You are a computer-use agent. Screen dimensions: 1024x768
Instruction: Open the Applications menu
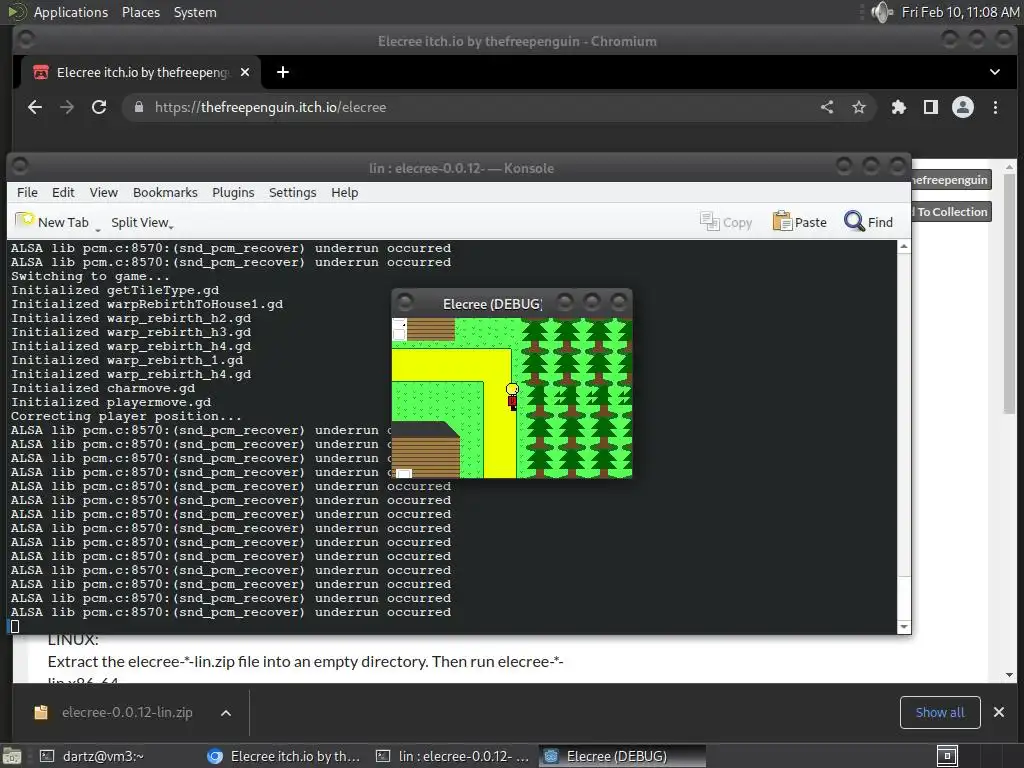pos(71,12)
